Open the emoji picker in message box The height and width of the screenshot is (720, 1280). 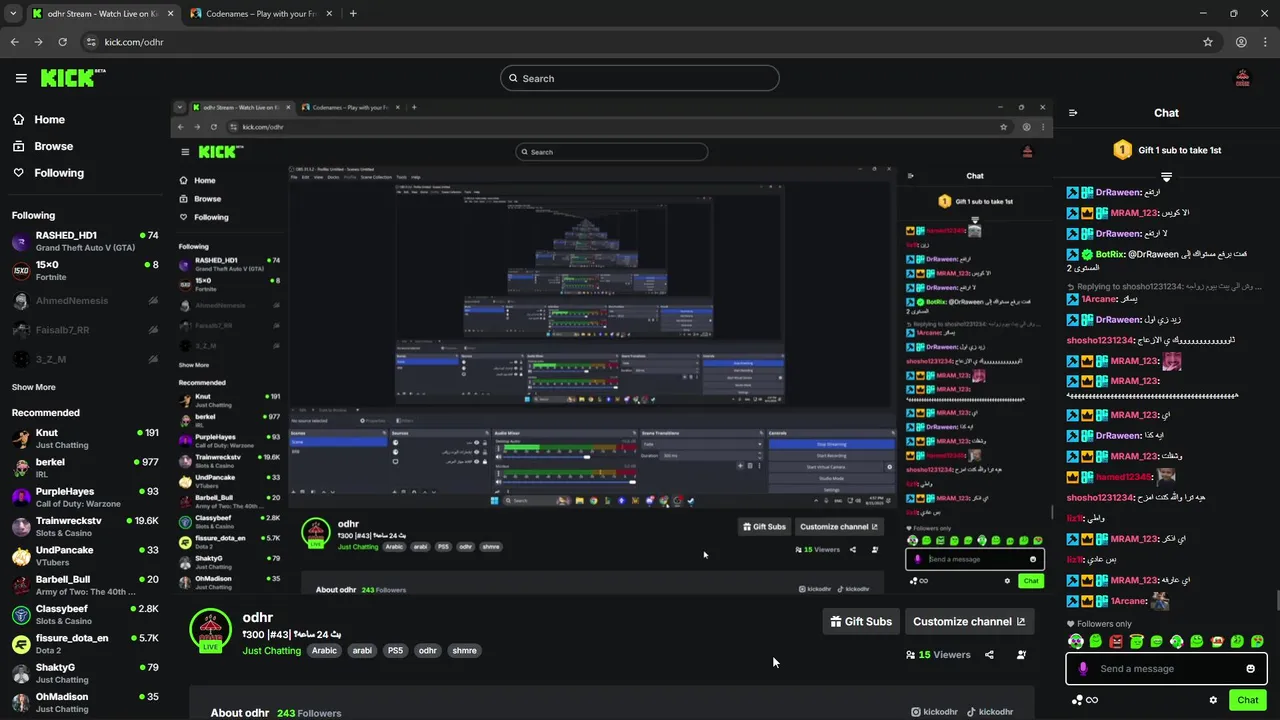(1250, 669)
